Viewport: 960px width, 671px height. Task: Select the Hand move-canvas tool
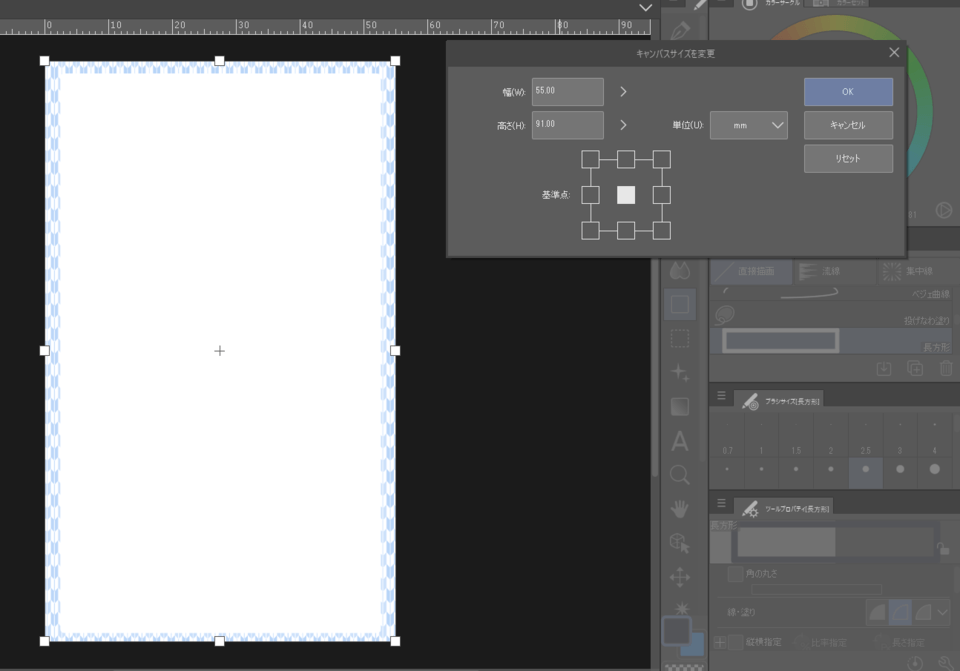(x=680, y=508)
